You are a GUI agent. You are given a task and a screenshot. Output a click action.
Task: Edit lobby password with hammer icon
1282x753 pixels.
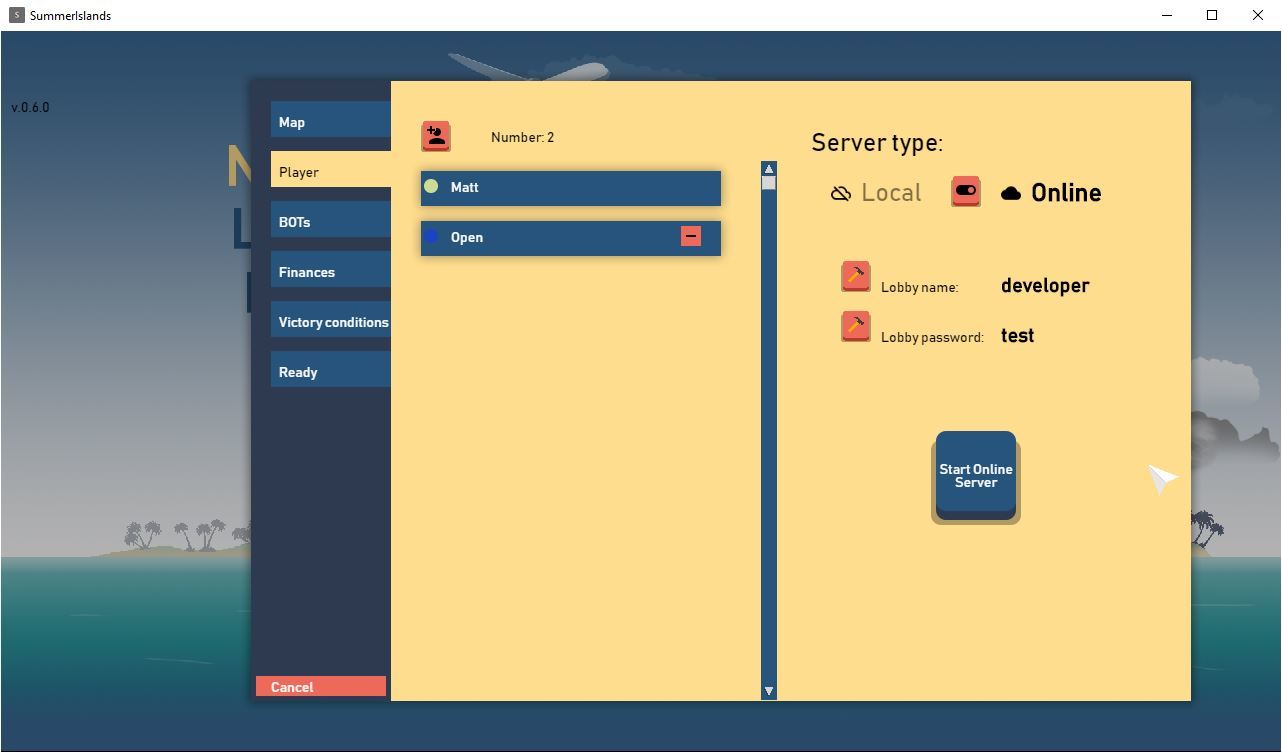(856, 327)
